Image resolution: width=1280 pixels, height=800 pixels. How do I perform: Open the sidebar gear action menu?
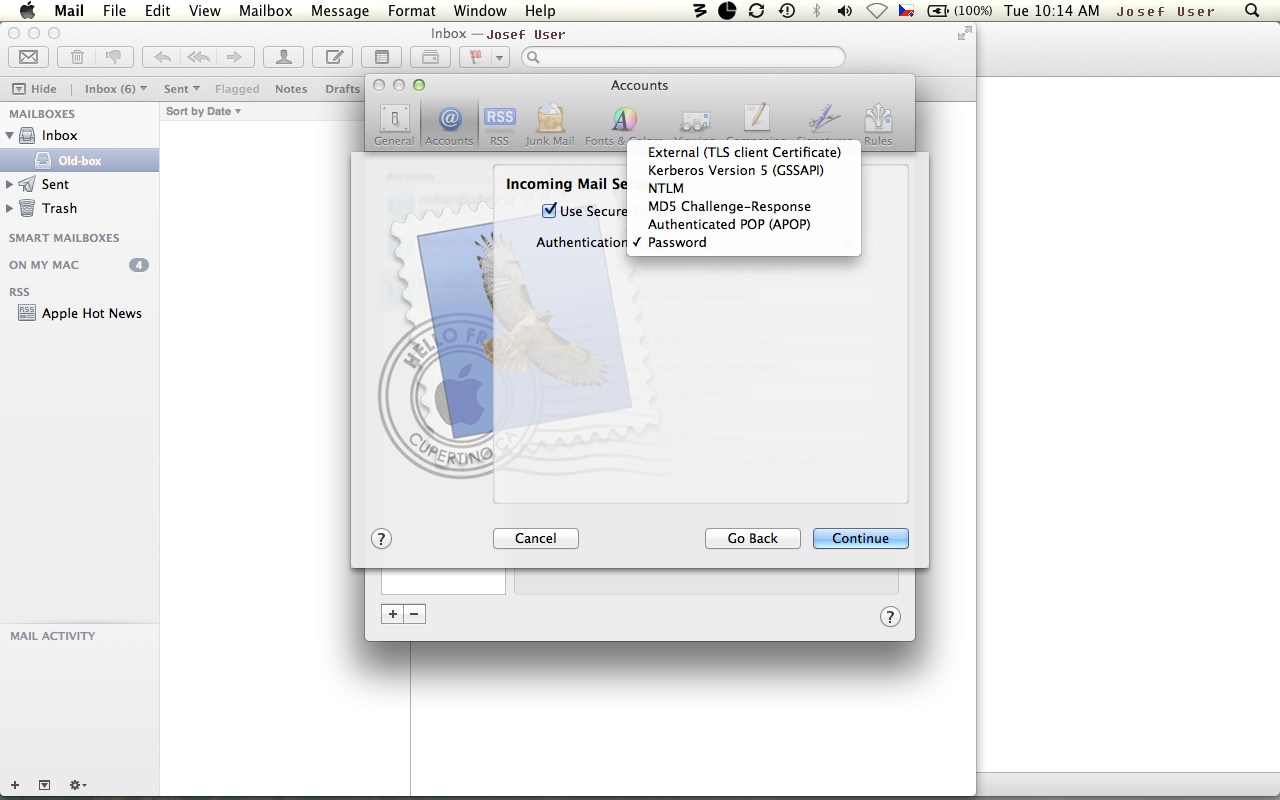pyautogui.click(x=78, y=785)
